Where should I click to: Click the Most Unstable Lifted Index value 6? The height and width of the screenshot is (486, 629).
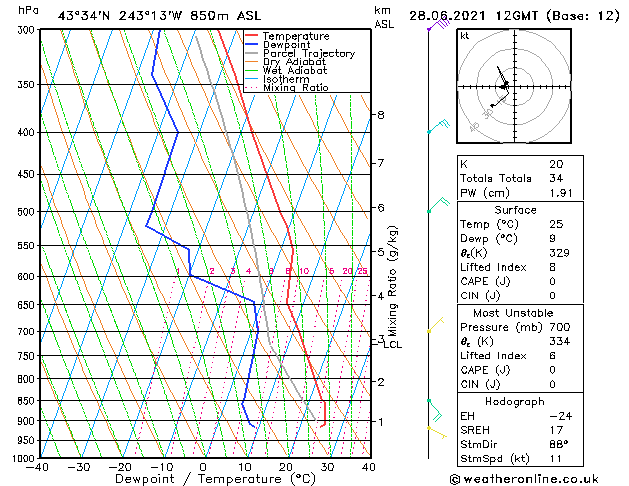[553, 356]
